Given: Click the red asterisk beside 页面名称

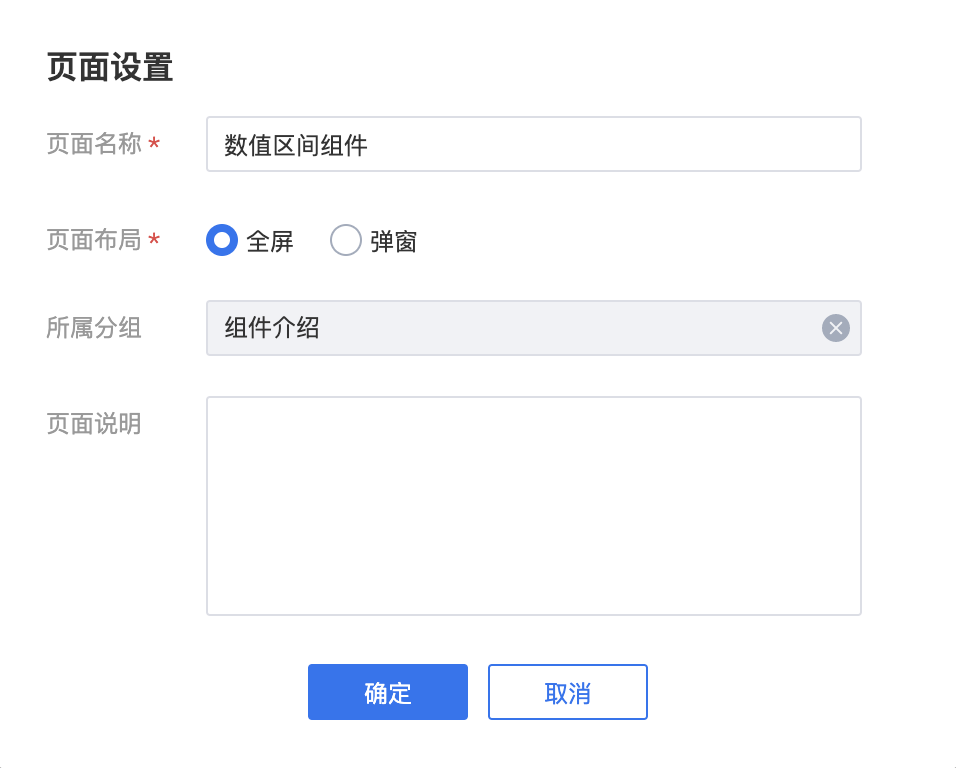Looking at the screenshot, I should click(x=154, y=143).
